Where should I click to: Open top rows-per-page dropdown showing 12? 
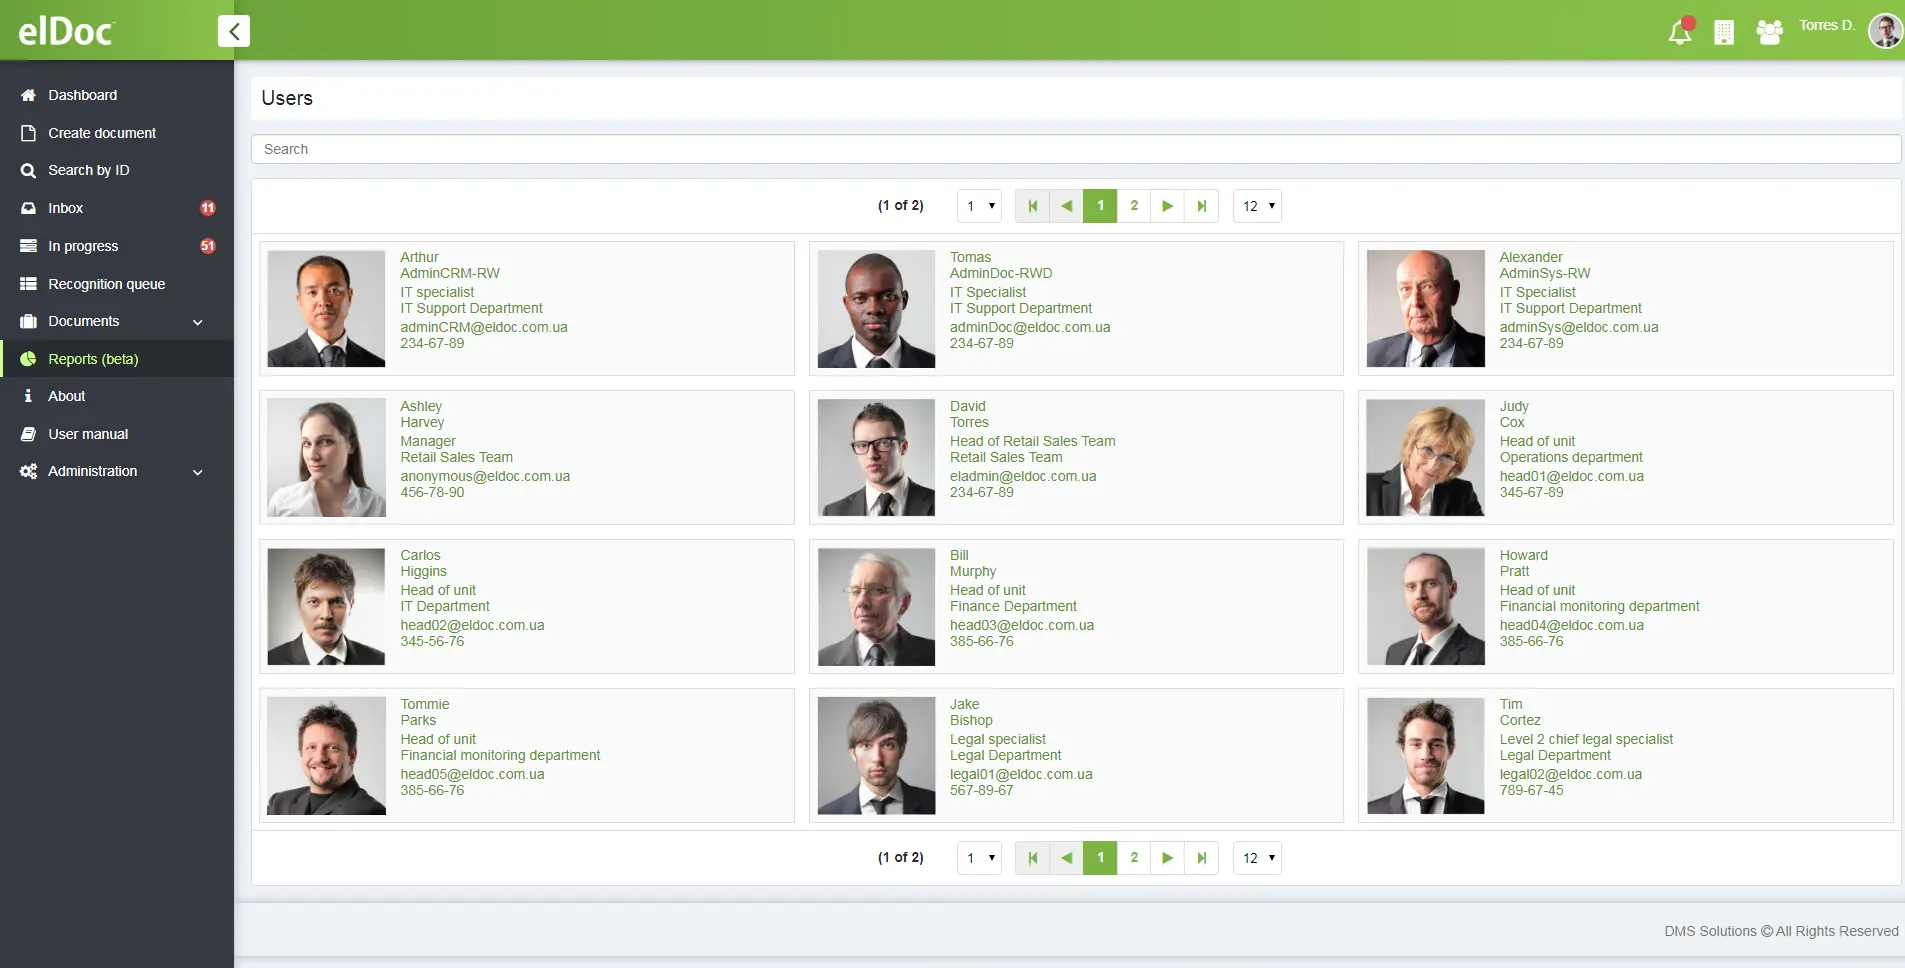pyautogui.click(x=1257, y=206)
